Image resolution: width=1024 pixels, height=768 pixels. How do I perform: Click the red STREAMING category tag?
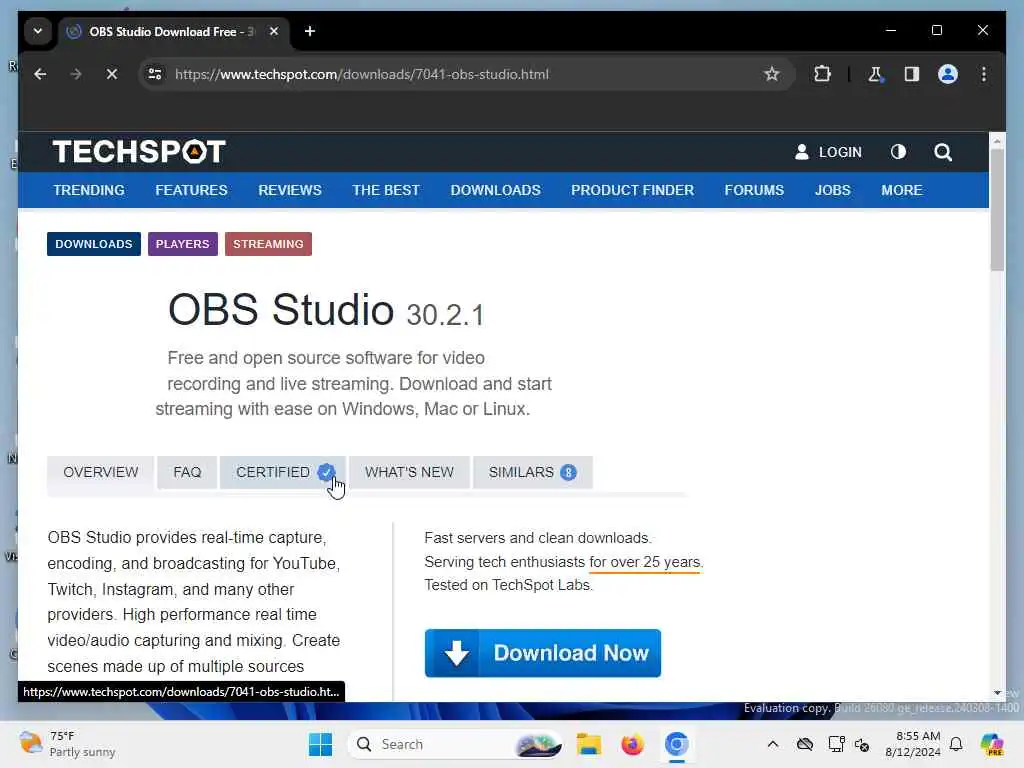point(268,244)
